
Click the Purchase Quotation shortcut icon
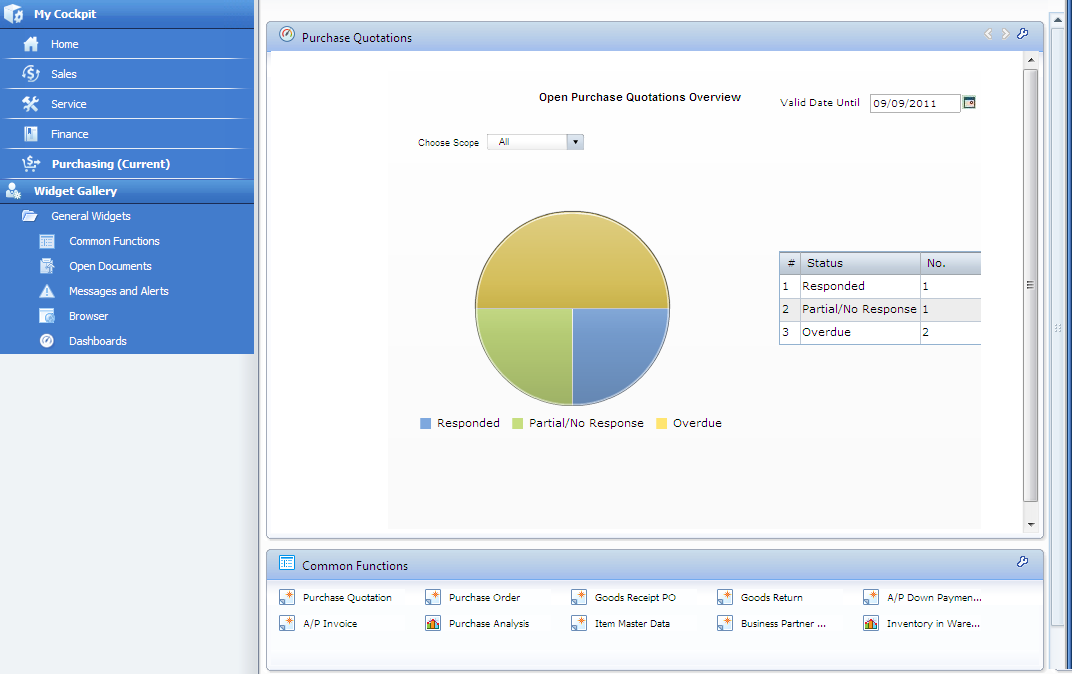pos(287,597)
